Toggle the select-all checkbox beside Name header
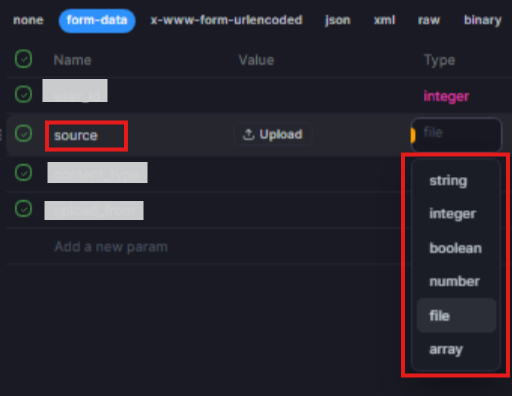This screenshot has height=396, width=512. pyautogui.click(x=23, y=59)
